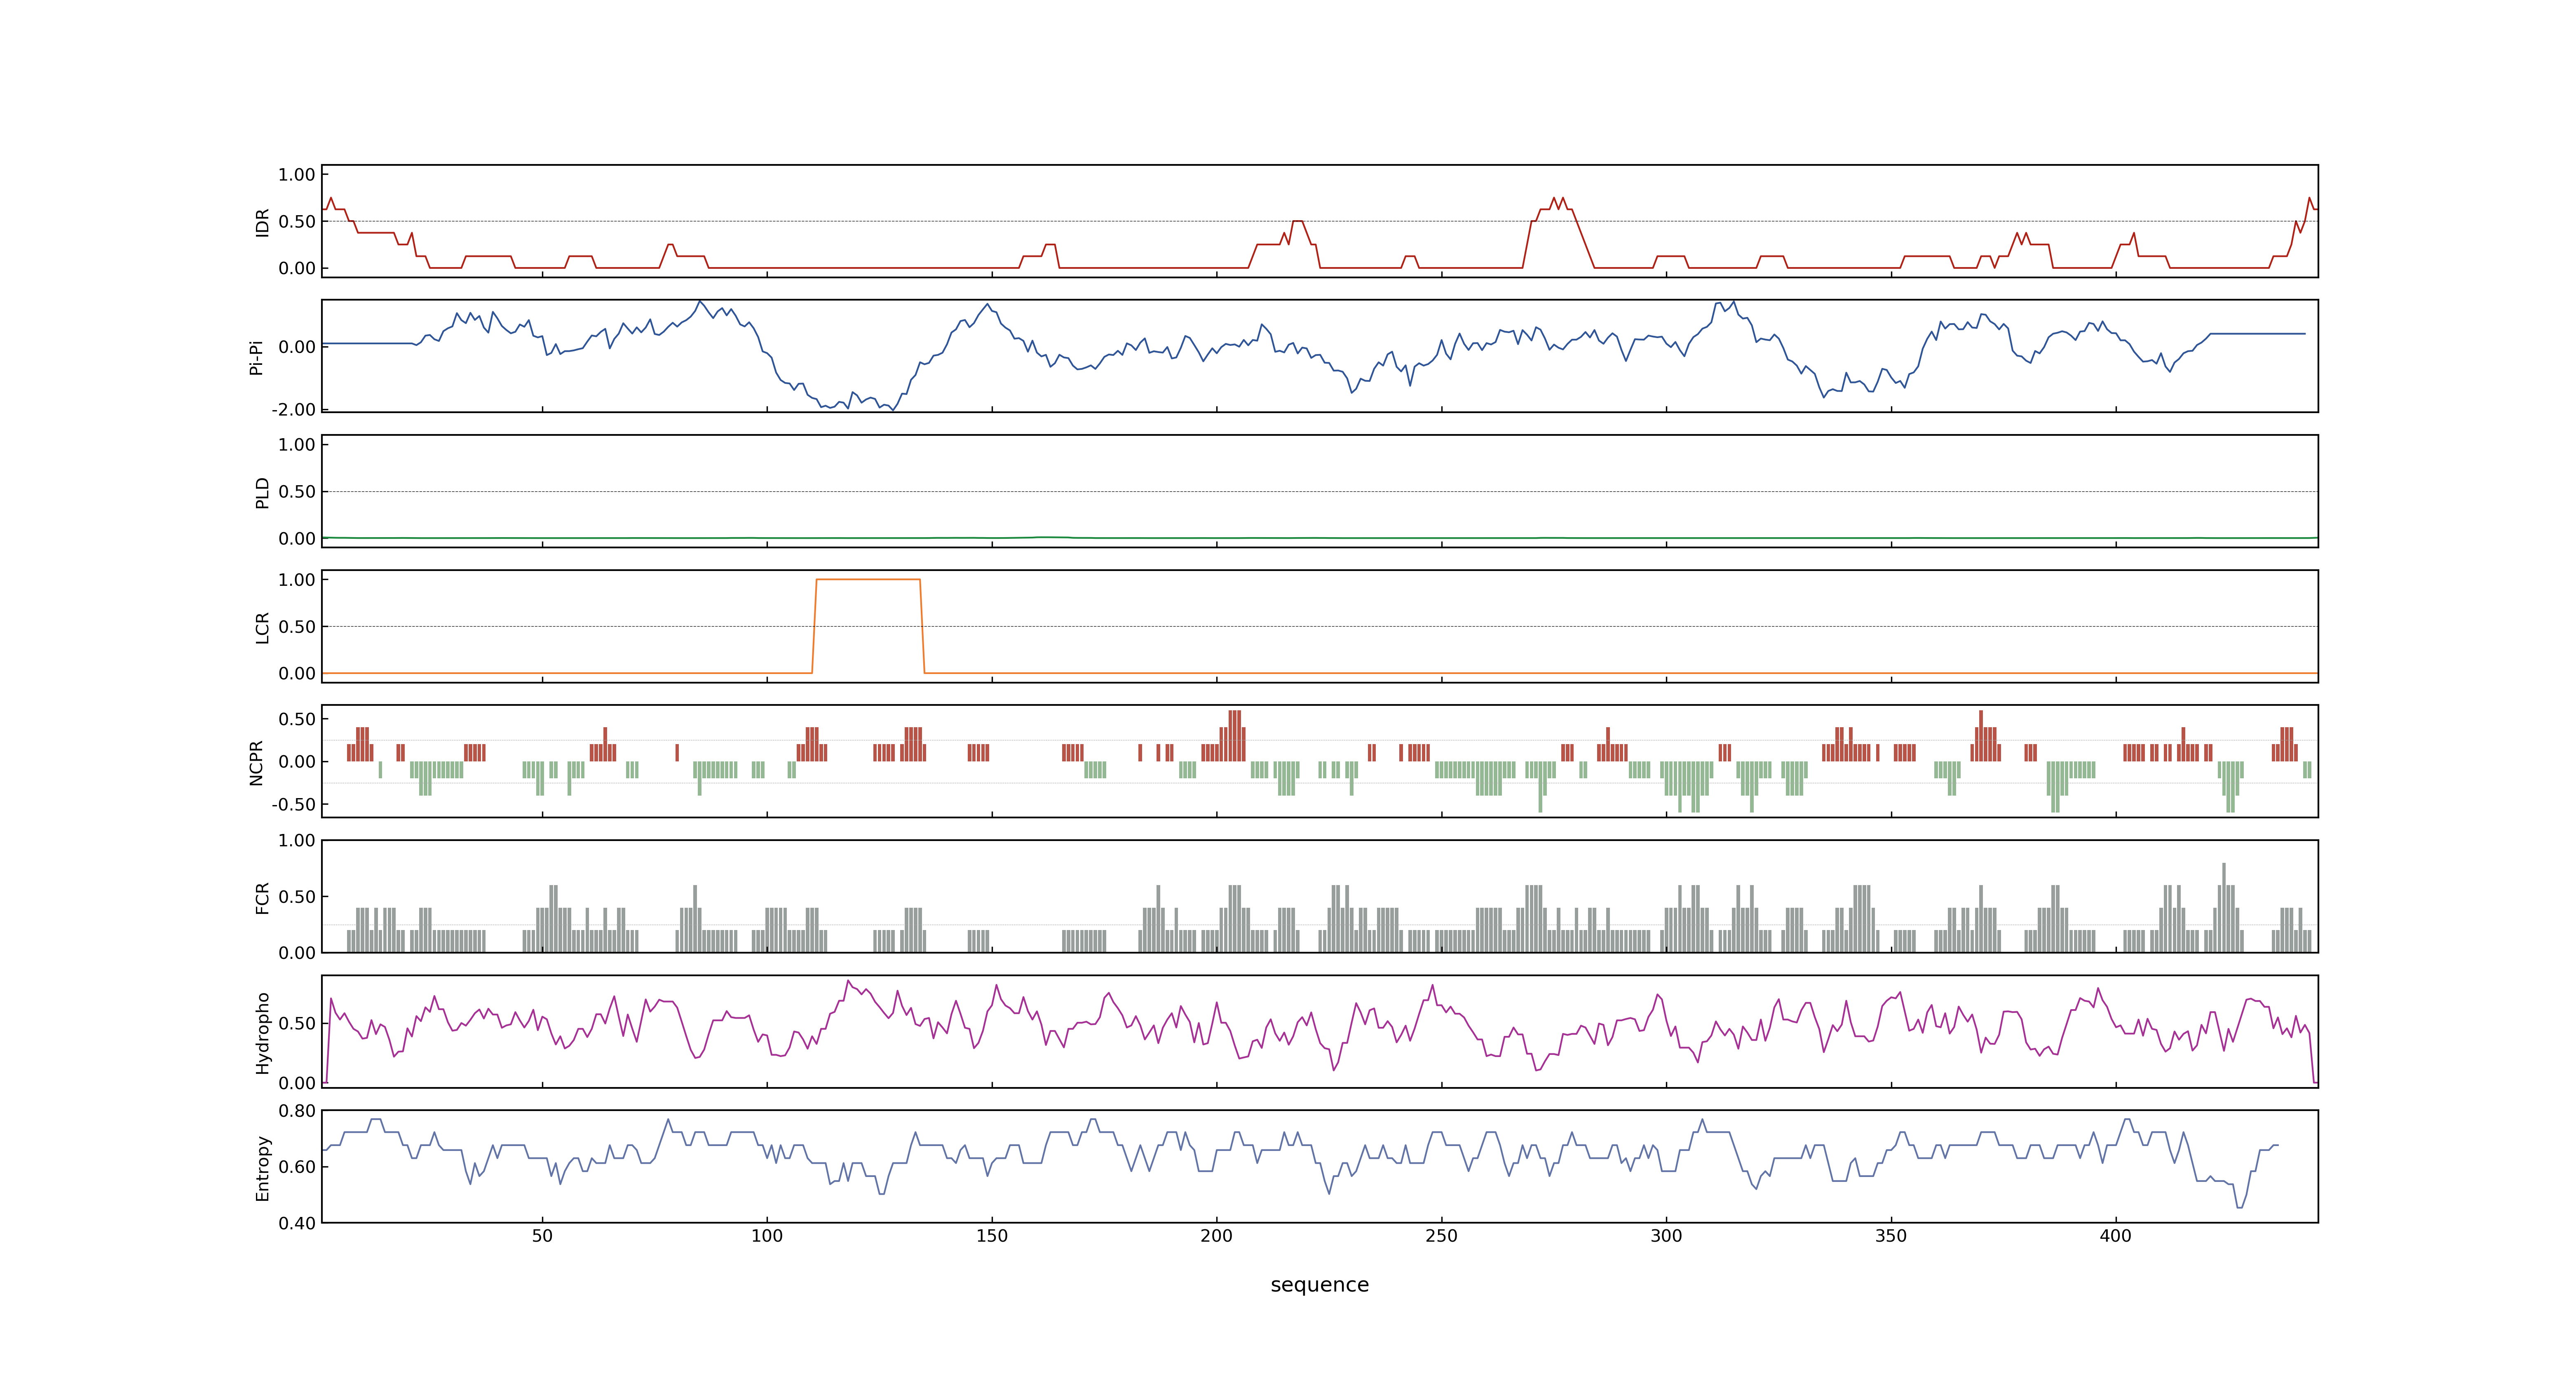Viewport: 2576px width, 1374px height.
Task: Click the Pi-Pi y-axis label
Action: pyautogui.click(x=256, y=357)
